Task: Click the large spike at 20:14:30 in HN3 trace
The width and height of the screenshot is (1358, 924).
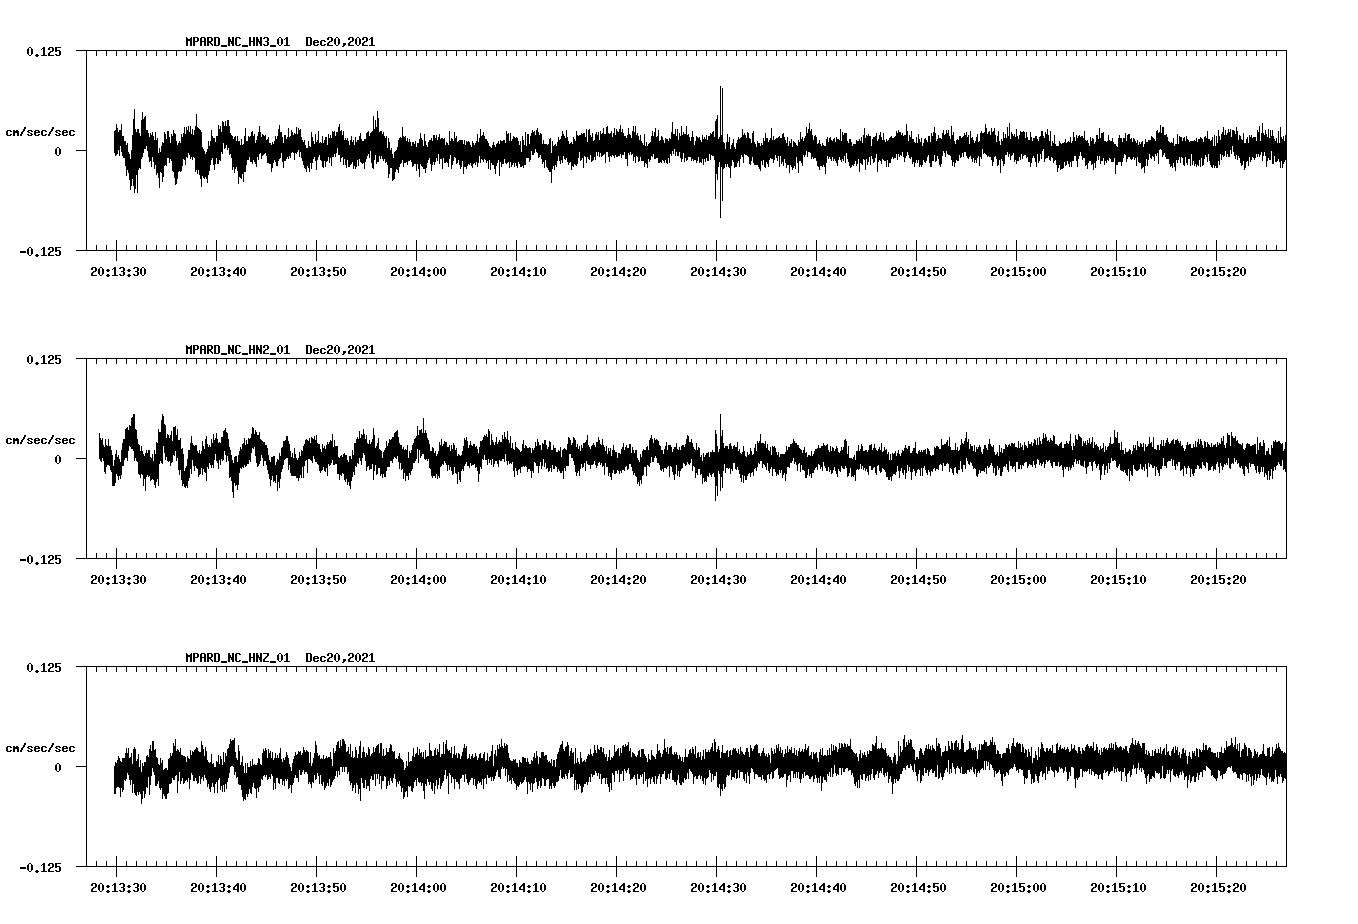Action: click(x=720, y=150)
